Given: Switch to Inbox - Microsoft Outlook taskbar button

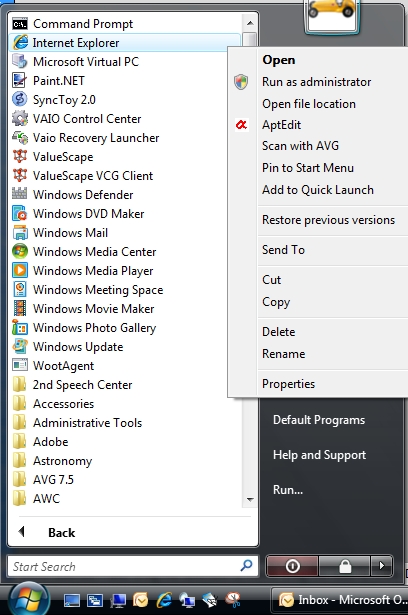Looking at the screenshot, I should (x=341, y=600).
